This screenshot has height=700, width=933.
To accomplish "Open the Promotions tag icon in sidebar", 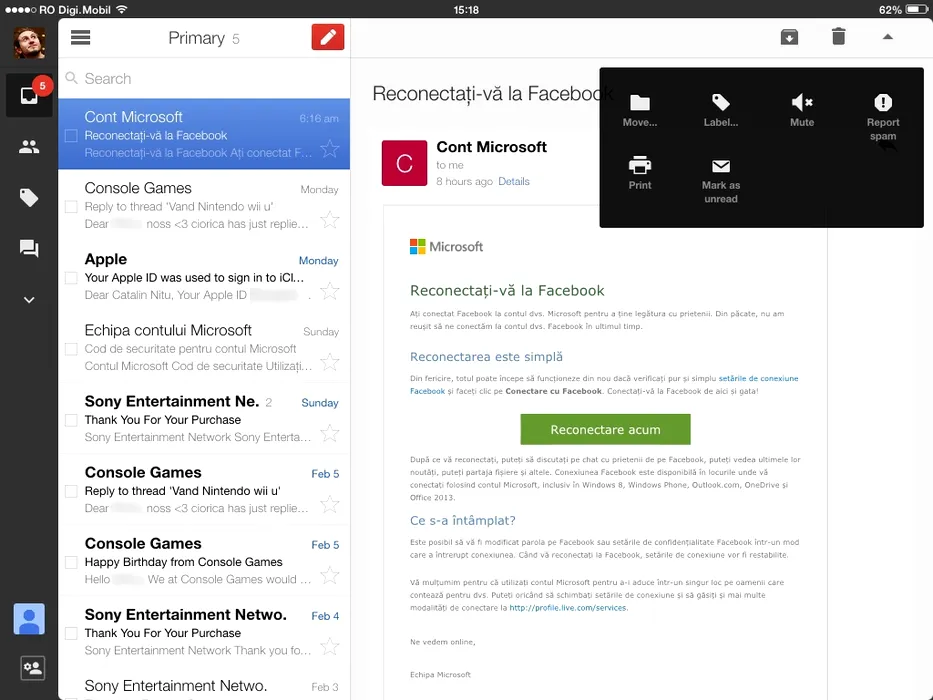I will (29, 198).
